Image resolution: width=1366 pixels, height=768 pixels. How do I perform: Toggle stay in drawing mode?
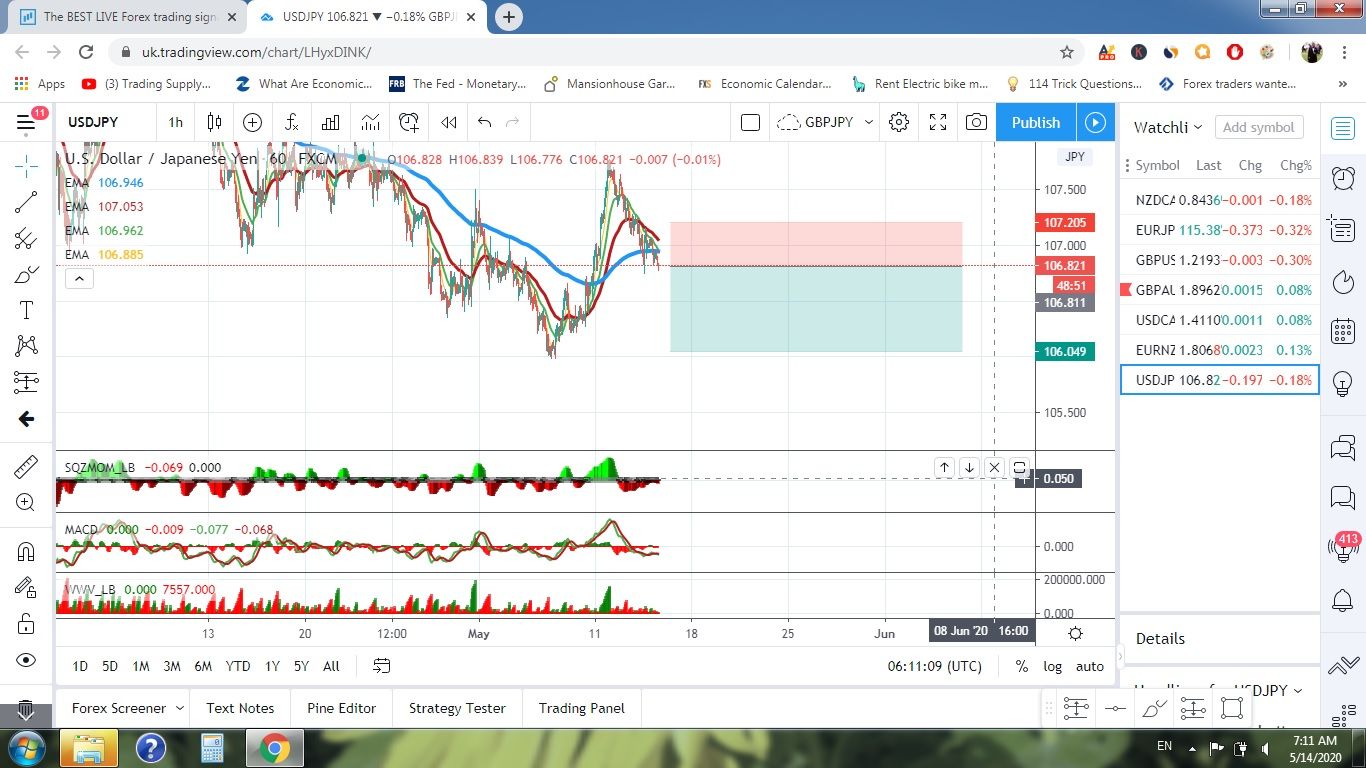point(26,588)
